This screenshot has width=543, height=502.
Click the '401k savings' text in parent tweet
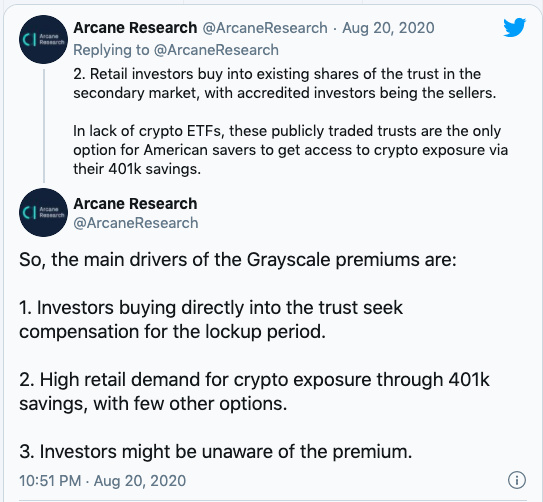pyautogui.click(x=154, y=169)
